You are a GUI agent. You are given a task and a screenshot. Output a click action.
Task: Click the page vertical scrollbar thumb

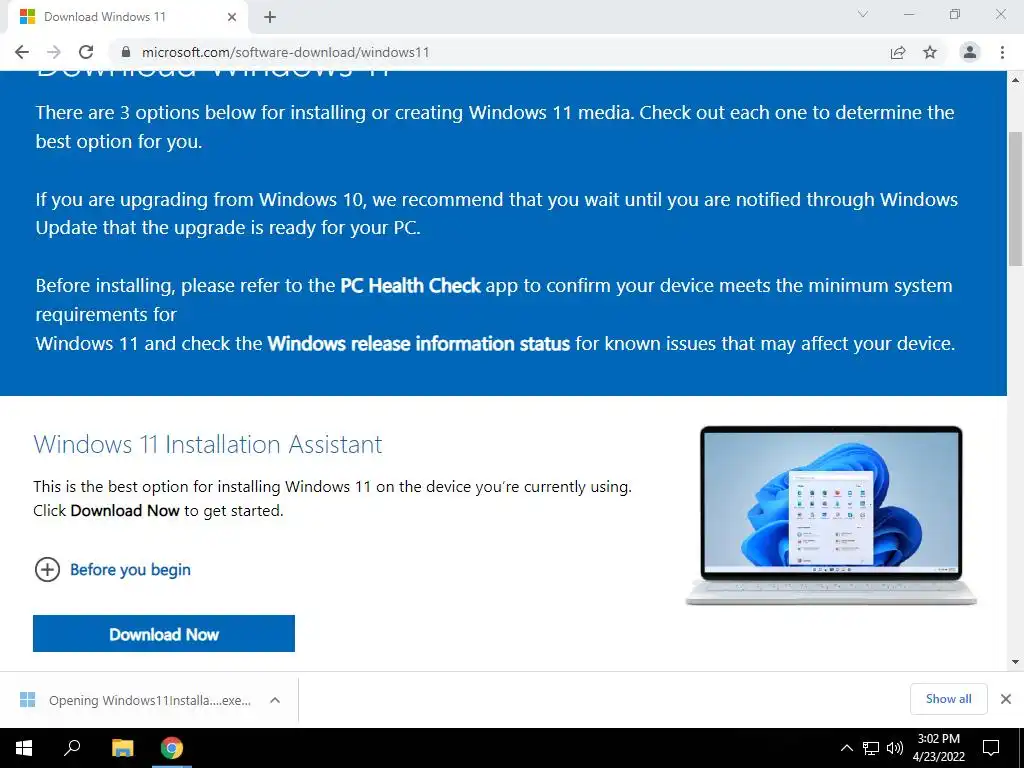(x=1015, y=199)
